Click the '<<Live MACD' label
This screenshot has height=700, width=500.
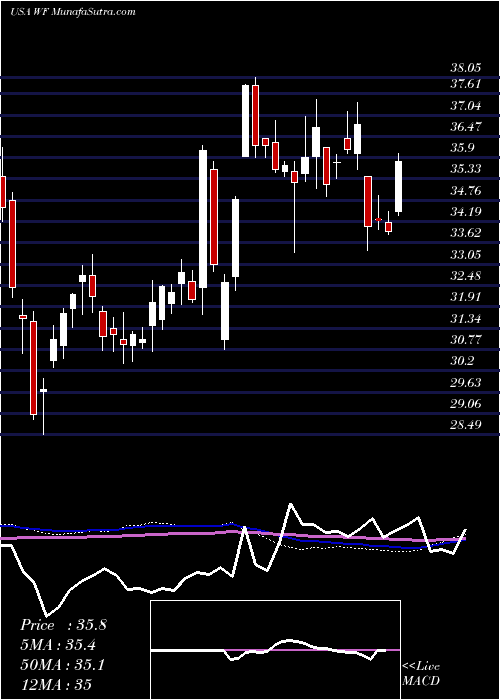point(421,674)
